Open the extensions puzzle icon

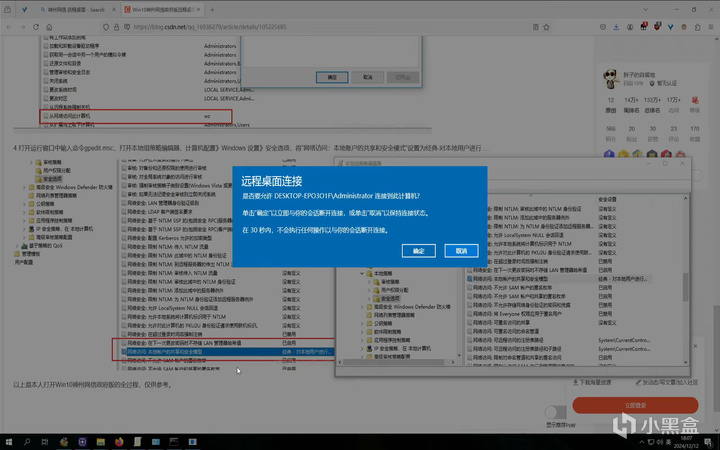(697, 27)
